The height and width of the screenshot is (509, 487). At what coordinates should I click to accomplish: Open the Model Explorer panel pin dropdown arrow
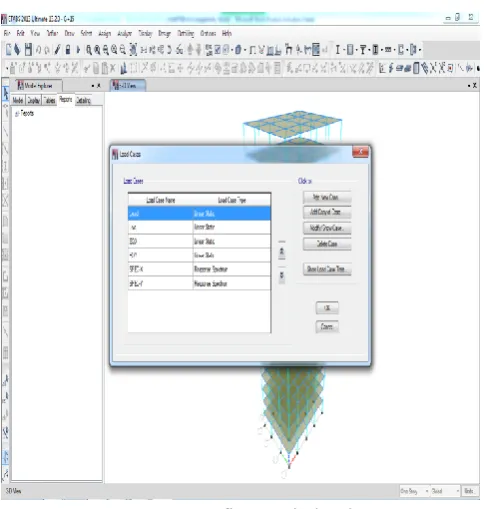pos(93,86)
